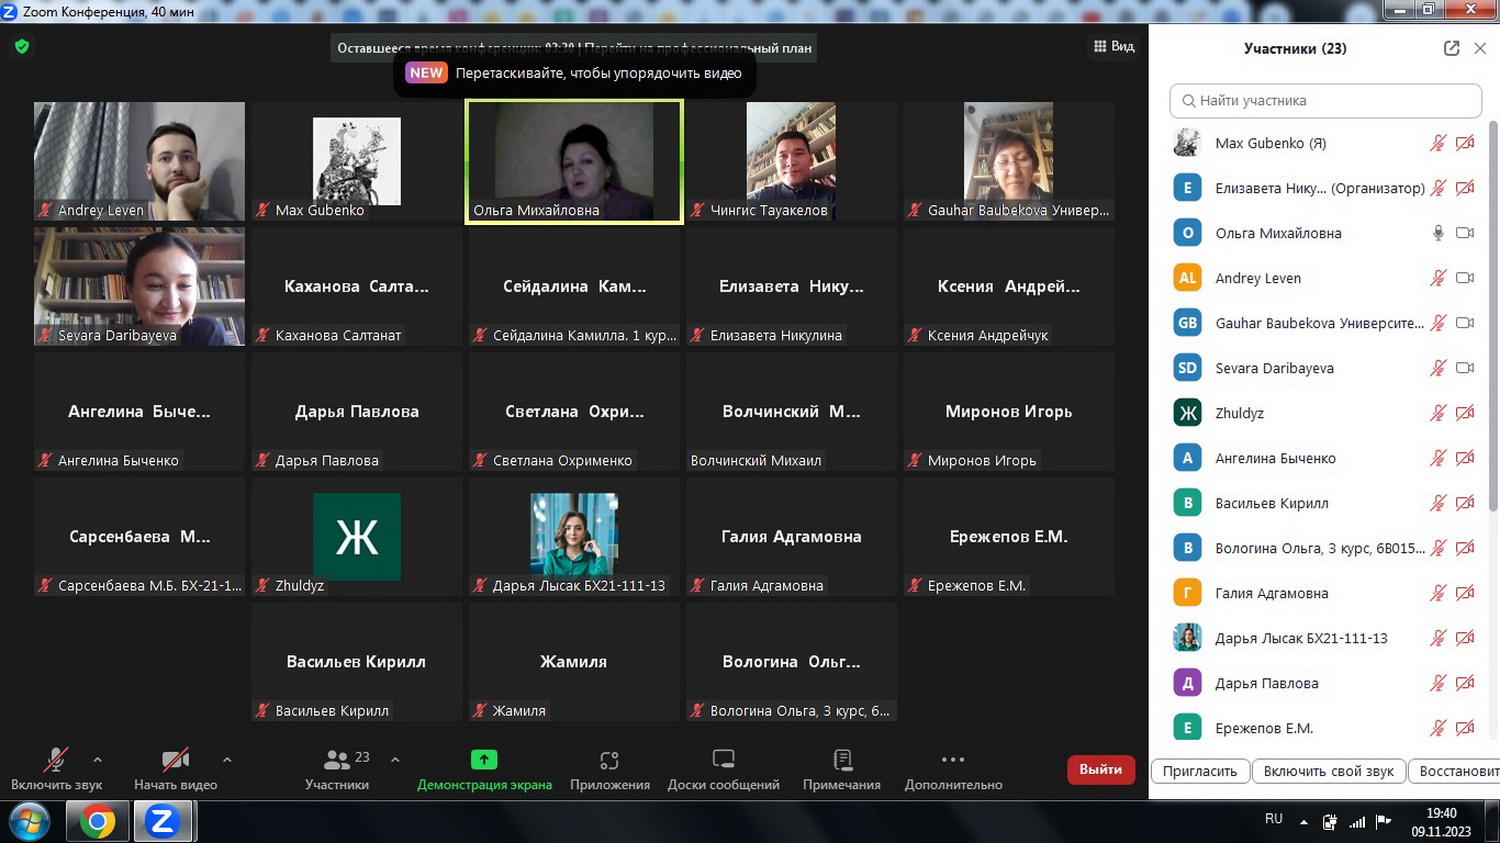Pop out the Участники panel
1500x843 pixels.
point(1452,48)
